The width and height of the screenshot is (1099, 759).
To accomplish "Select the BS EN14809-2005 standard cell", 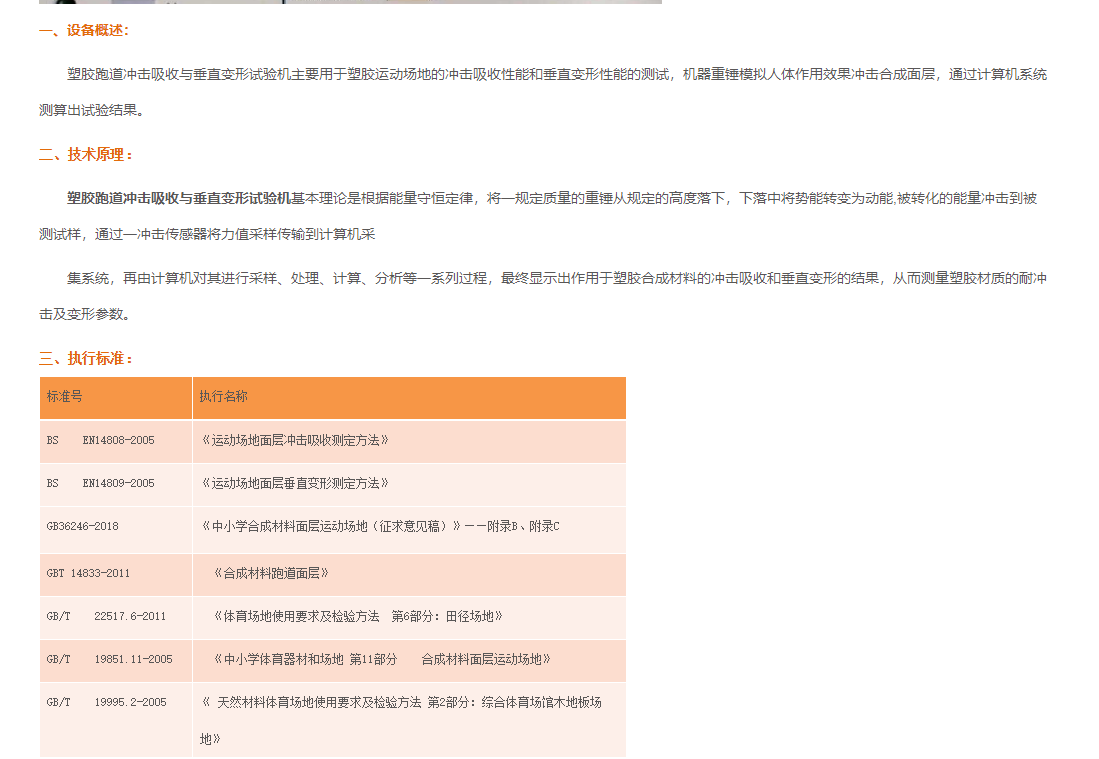I will 101,483.
